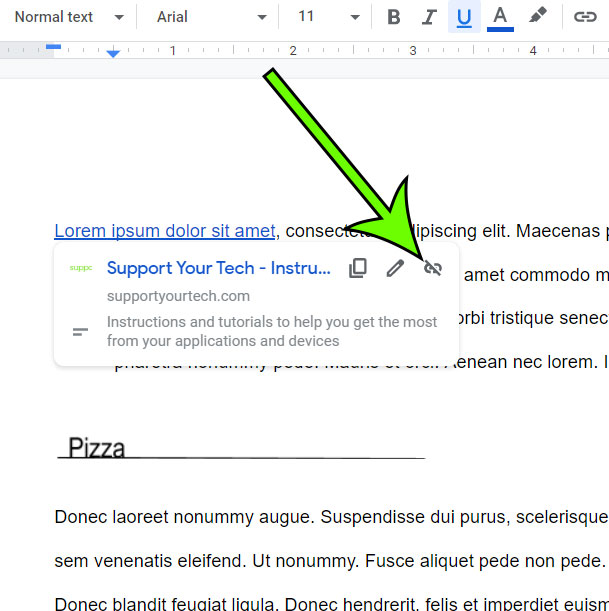609x611 pixels.
Task: Click the description lines icon in link card
Action: click(80, 332)
